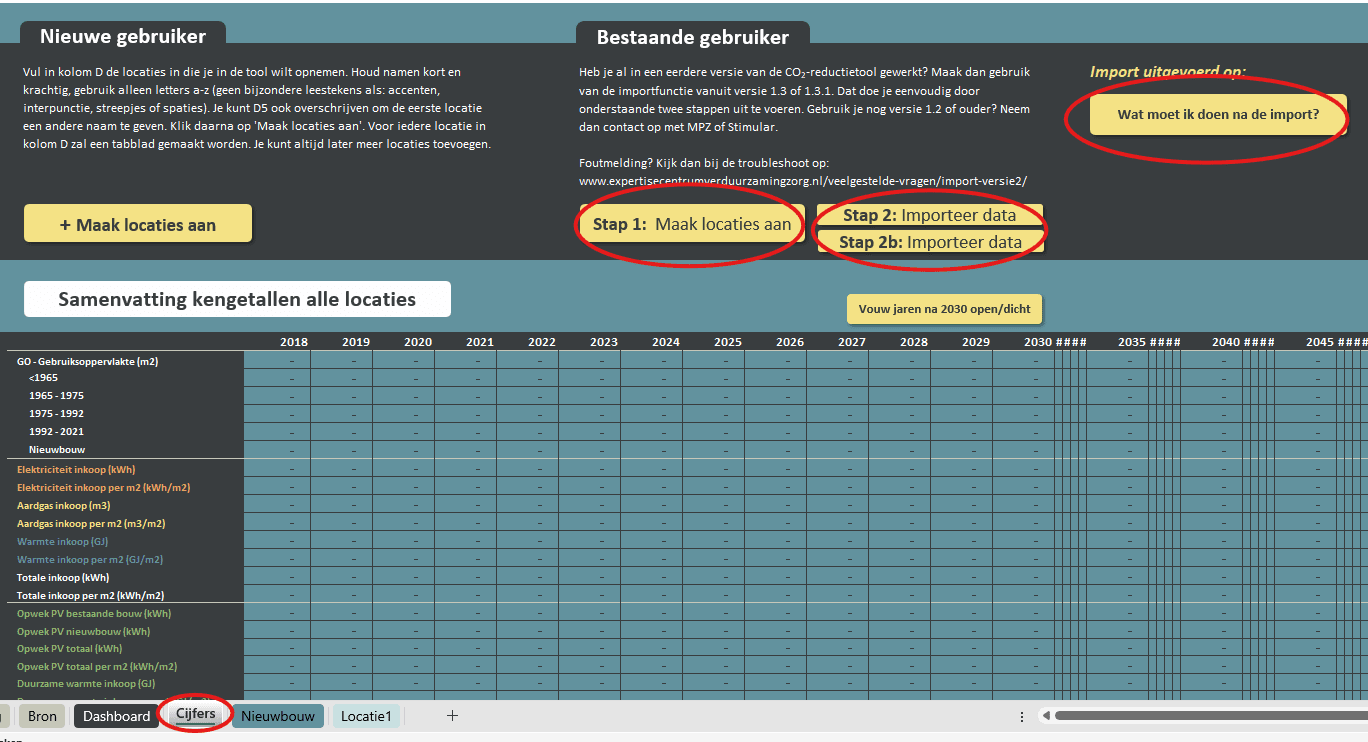
Task: Select the 2029 year column header
Action: click(976, 342)
